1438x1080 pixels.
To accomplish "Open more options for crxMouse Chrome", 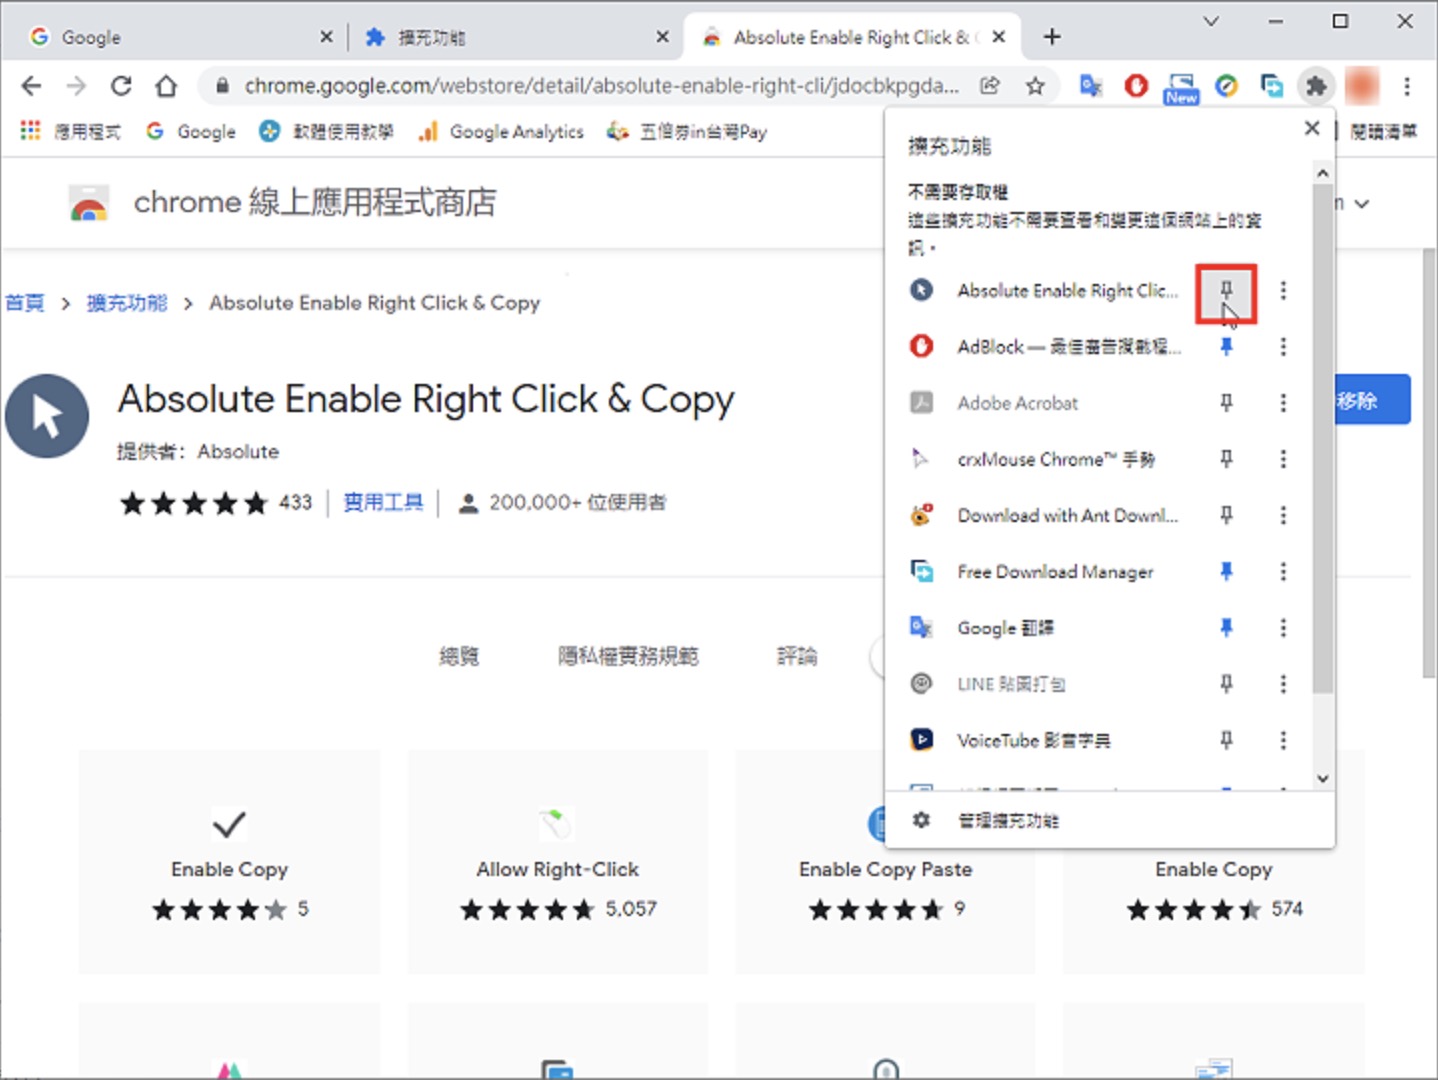I will pos(1283,459).
